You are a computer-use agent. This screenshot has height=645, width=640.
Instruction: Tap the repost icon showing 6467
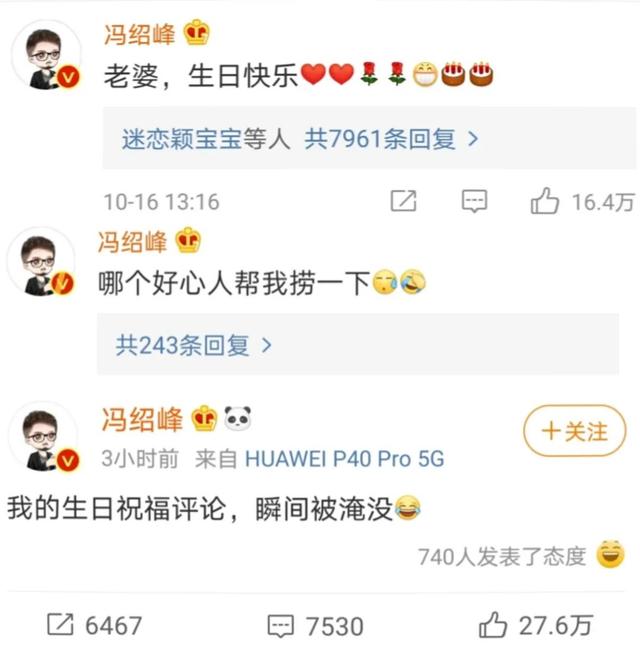60,624
